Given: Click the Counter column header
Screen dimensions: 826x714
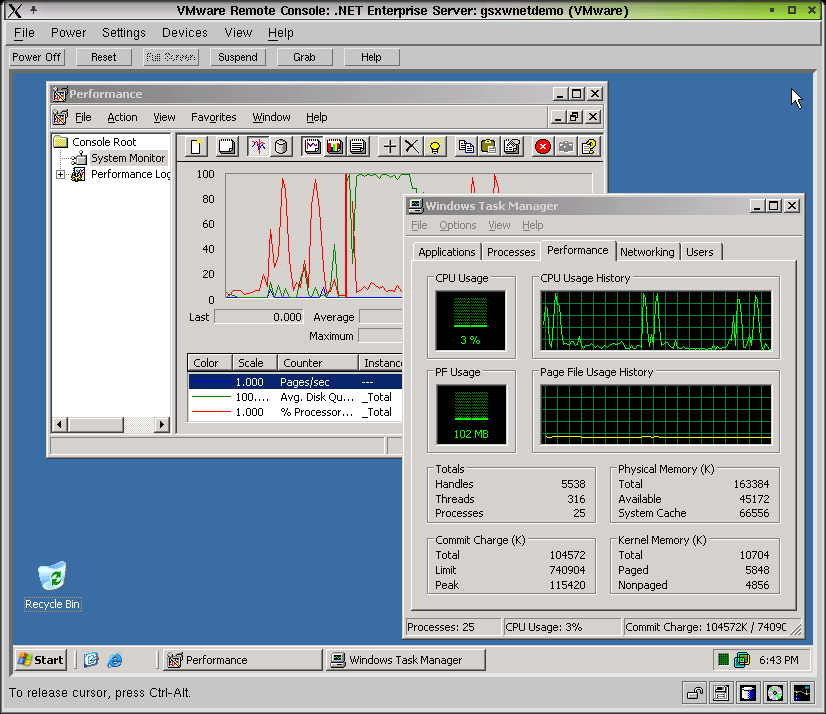Looking at the screenshot, I should tap(318, 363).
